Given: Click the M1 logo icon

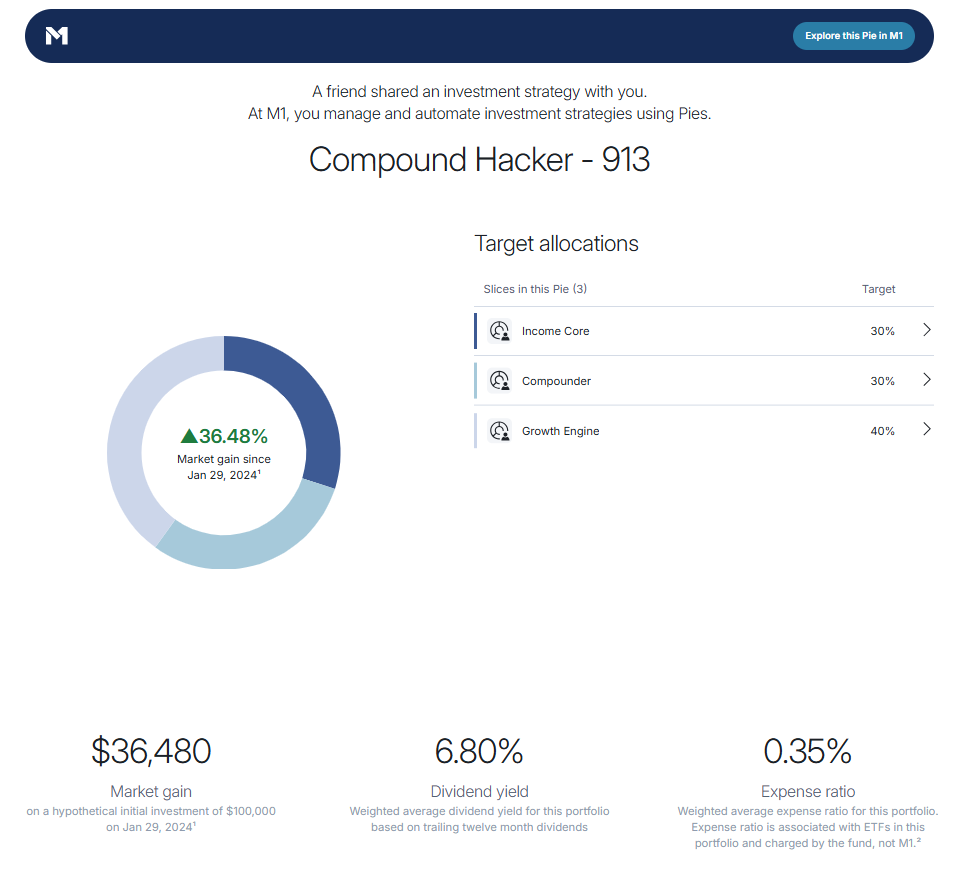Looking at the screenshot, I should [x=57, y=36].
